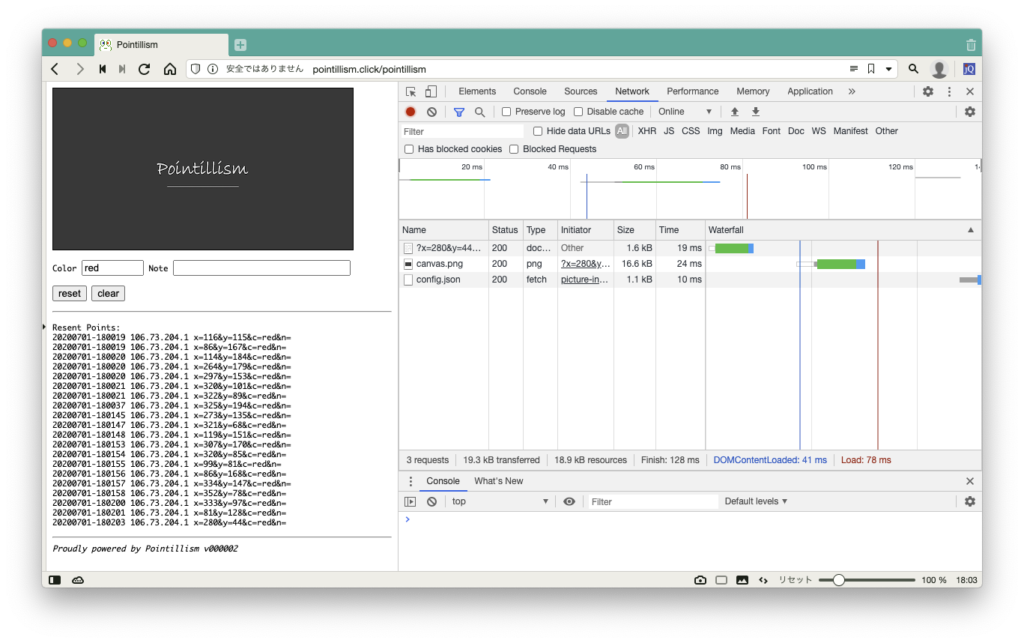Check the Disable cache option
This screenshot has width=1024, height=643.
(579, 112)
